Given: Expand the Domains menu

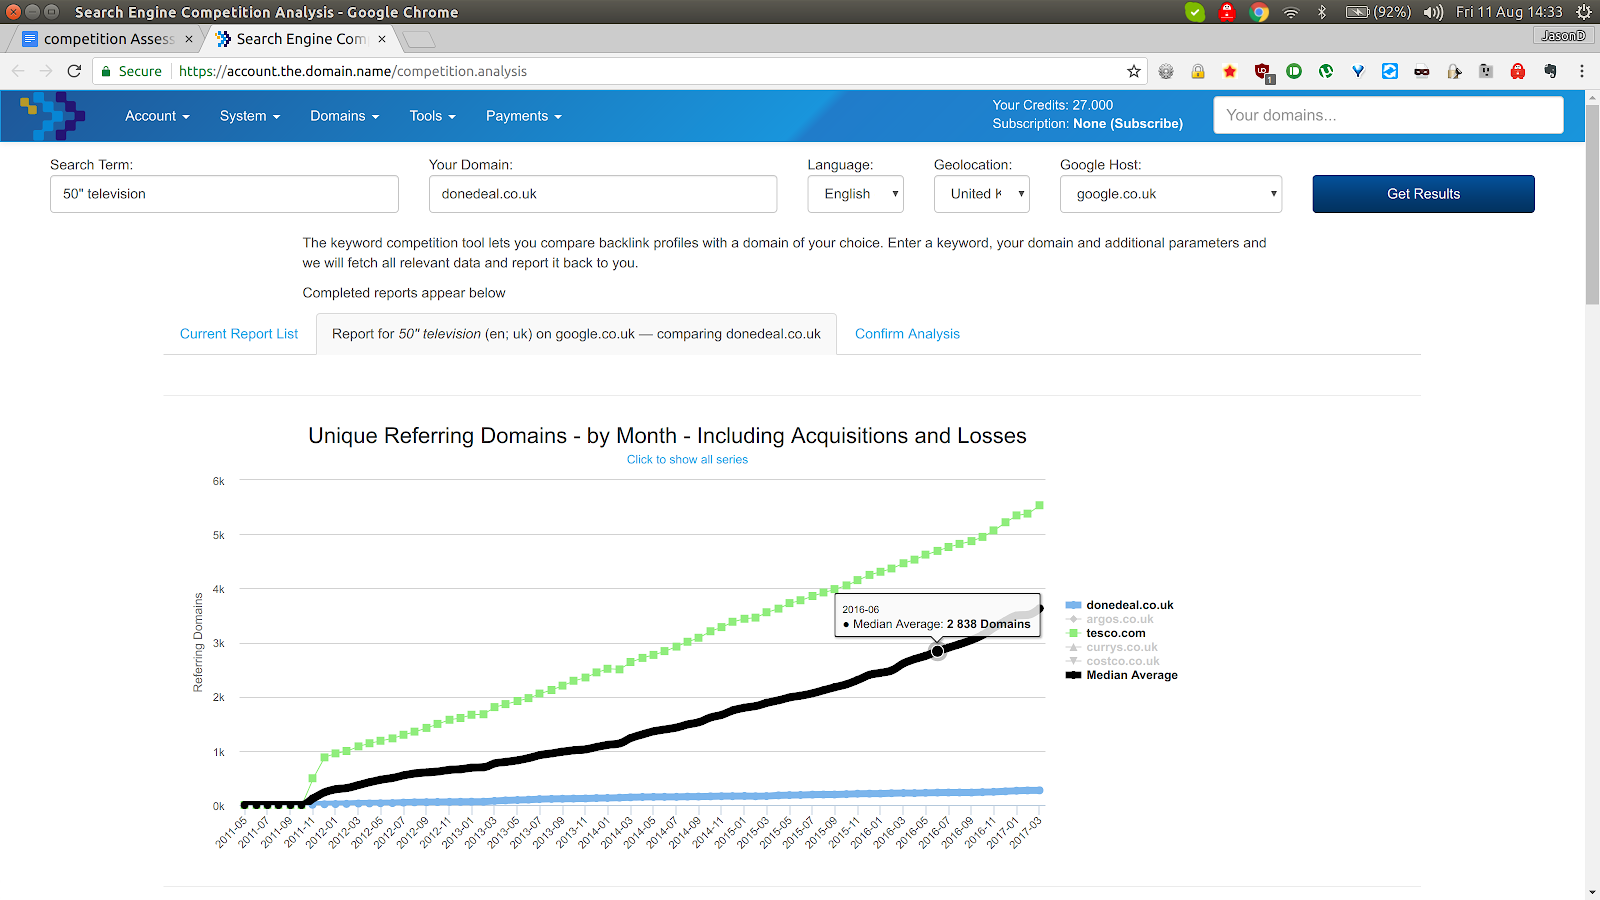Looking at the screenshot, I should coord(345,116).
